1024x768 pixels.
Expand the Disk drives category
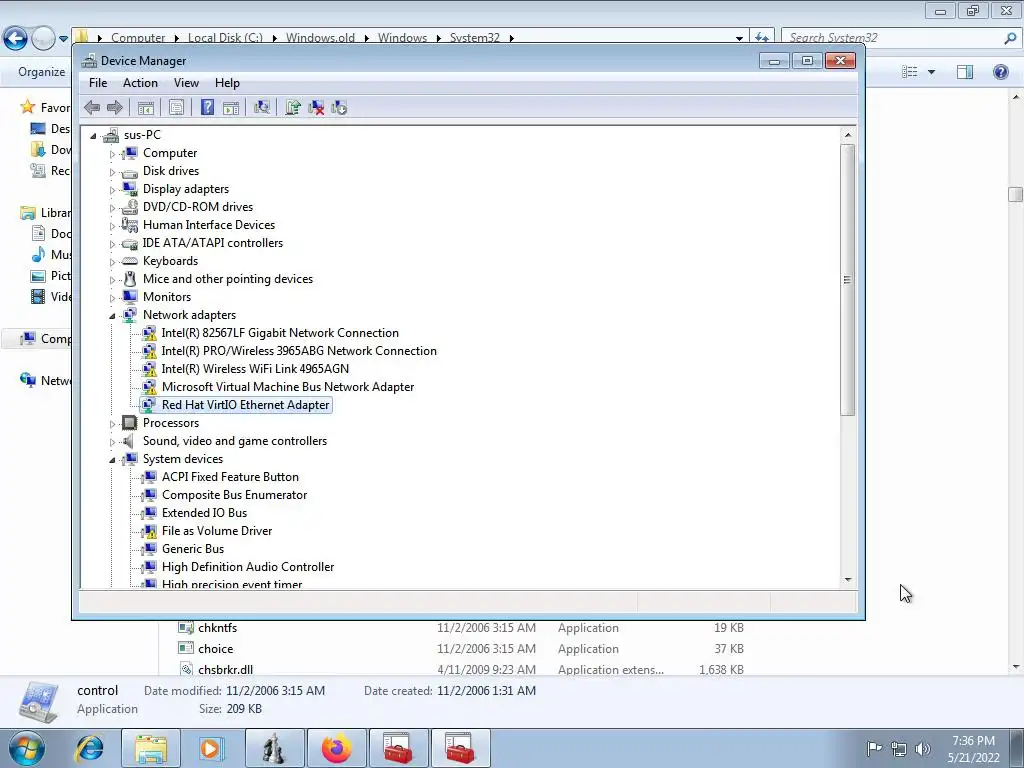click(x=112, y=172)
